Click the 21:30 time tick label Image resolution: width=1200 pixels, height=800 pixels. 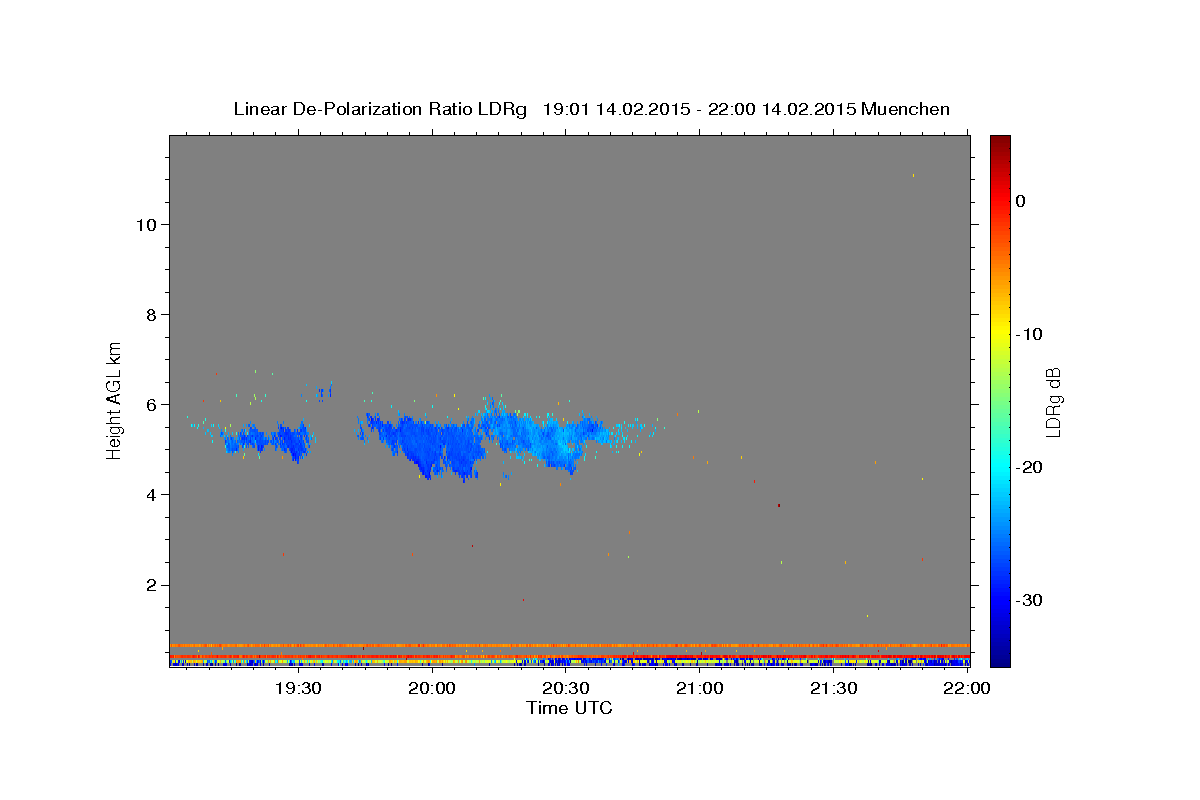pyautogui.click(x=834, y=688)
